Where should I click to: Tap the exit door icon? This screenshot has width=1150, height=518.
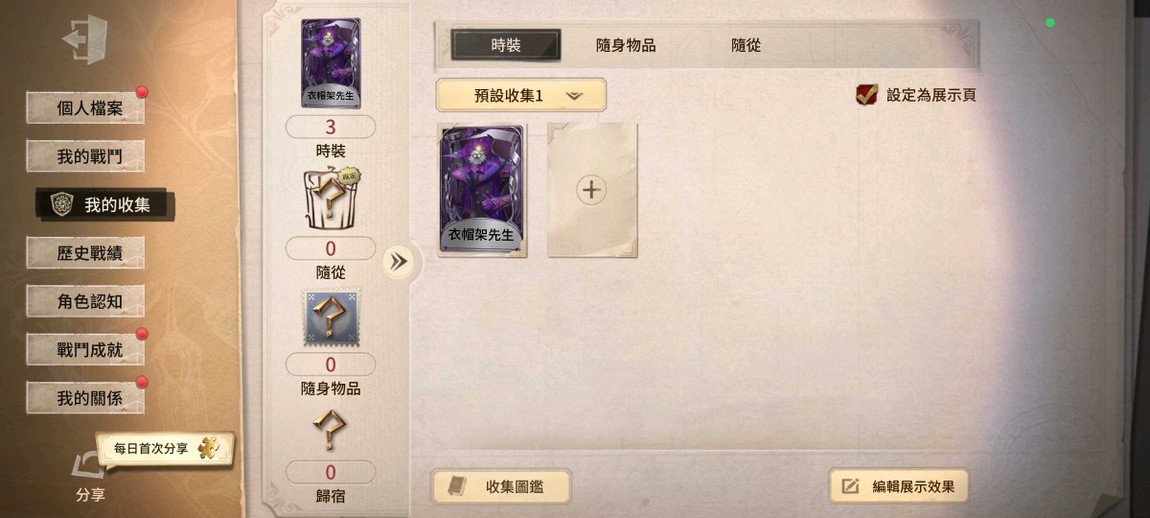coord(86,40)
